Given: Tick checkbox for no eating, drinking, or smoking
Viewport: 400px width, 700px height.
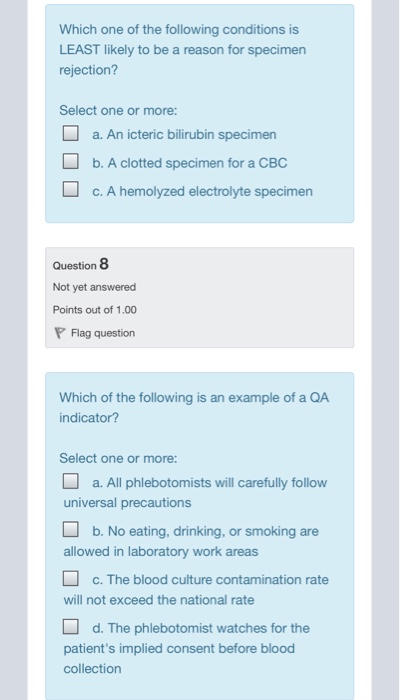Looking at the screenshot, I should tap(71, 529).
